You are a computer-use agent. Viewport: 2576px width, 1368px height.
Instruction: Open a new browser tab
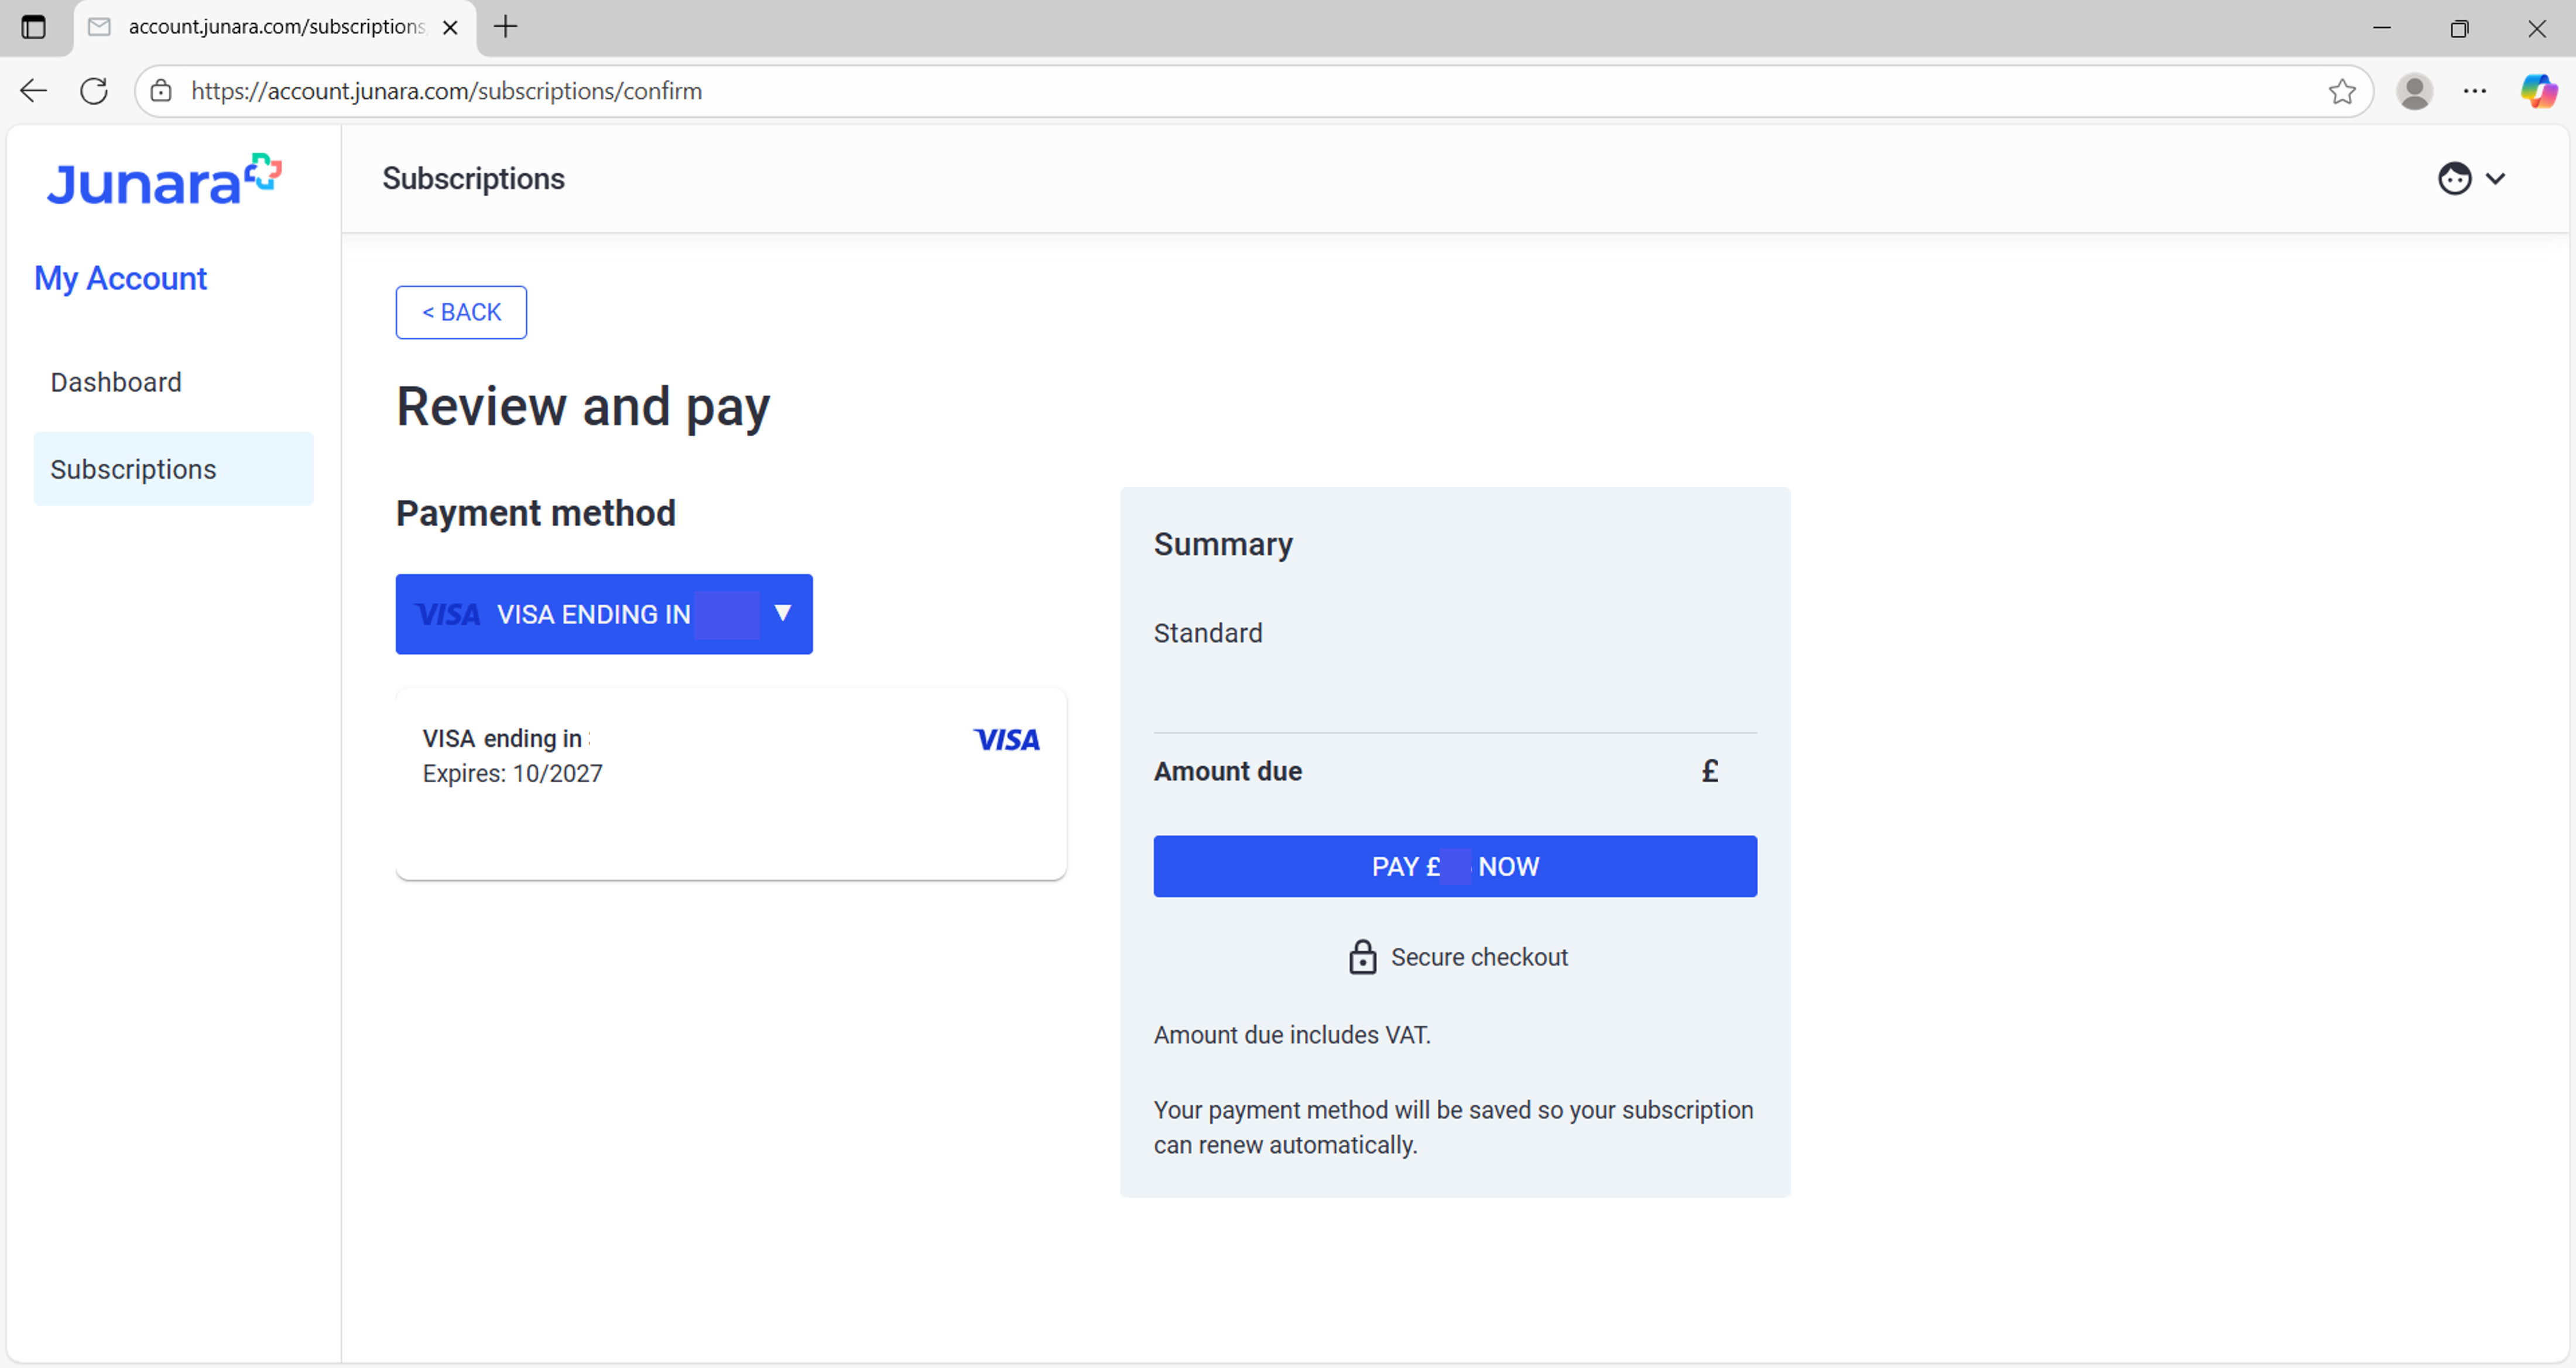506,27
